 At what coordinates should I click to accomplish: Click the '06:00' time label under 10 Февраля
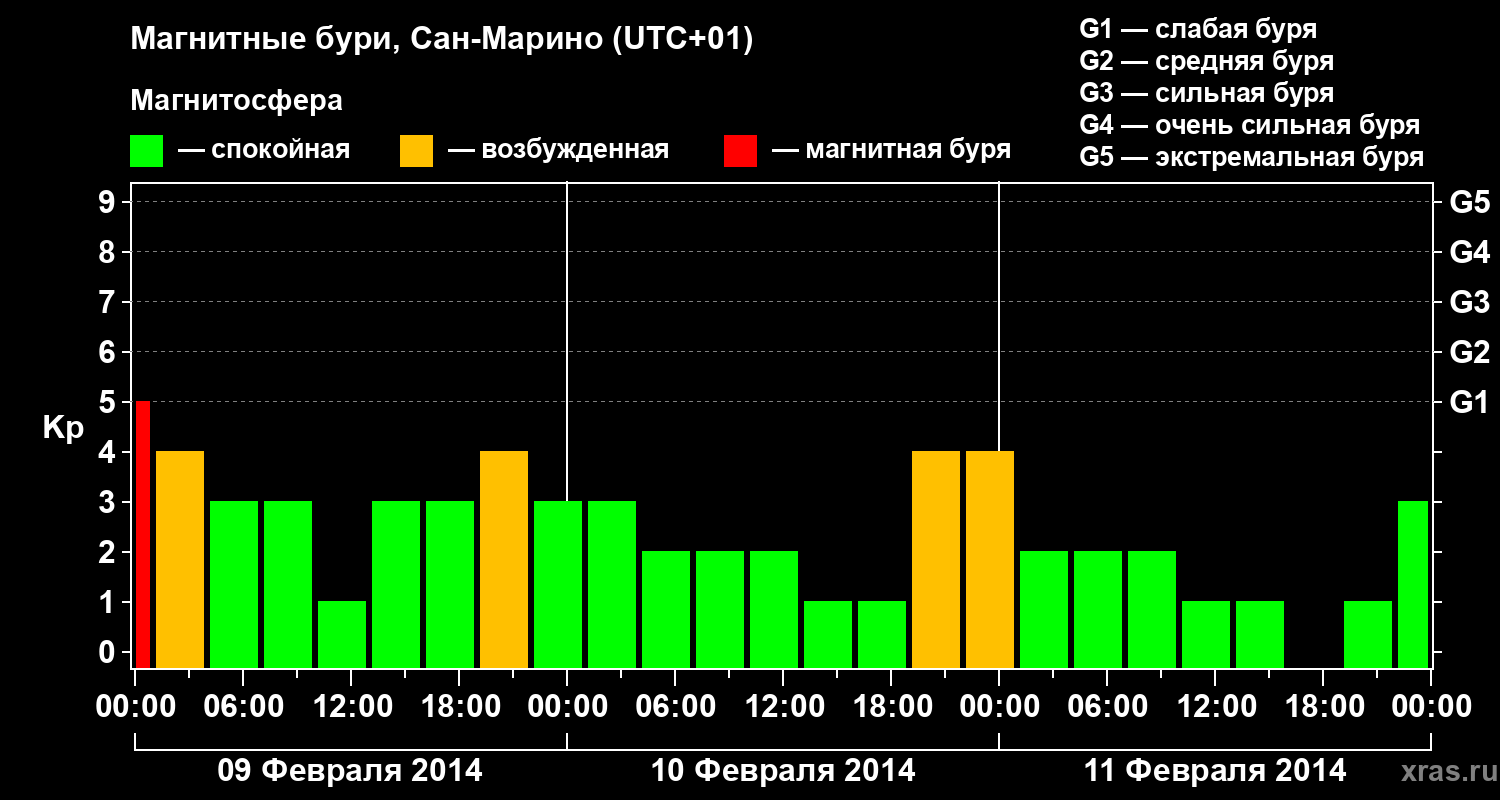tap(675, 706)
